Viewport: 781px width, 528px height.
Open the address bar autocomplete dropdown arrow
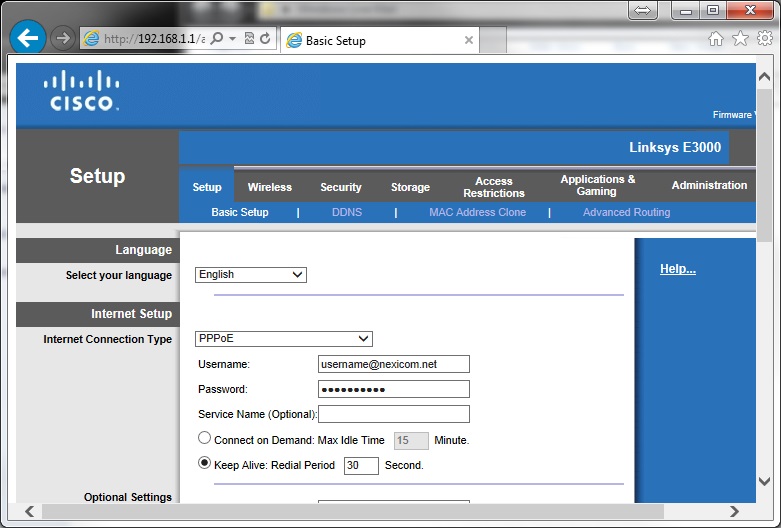tap(232, 38)
